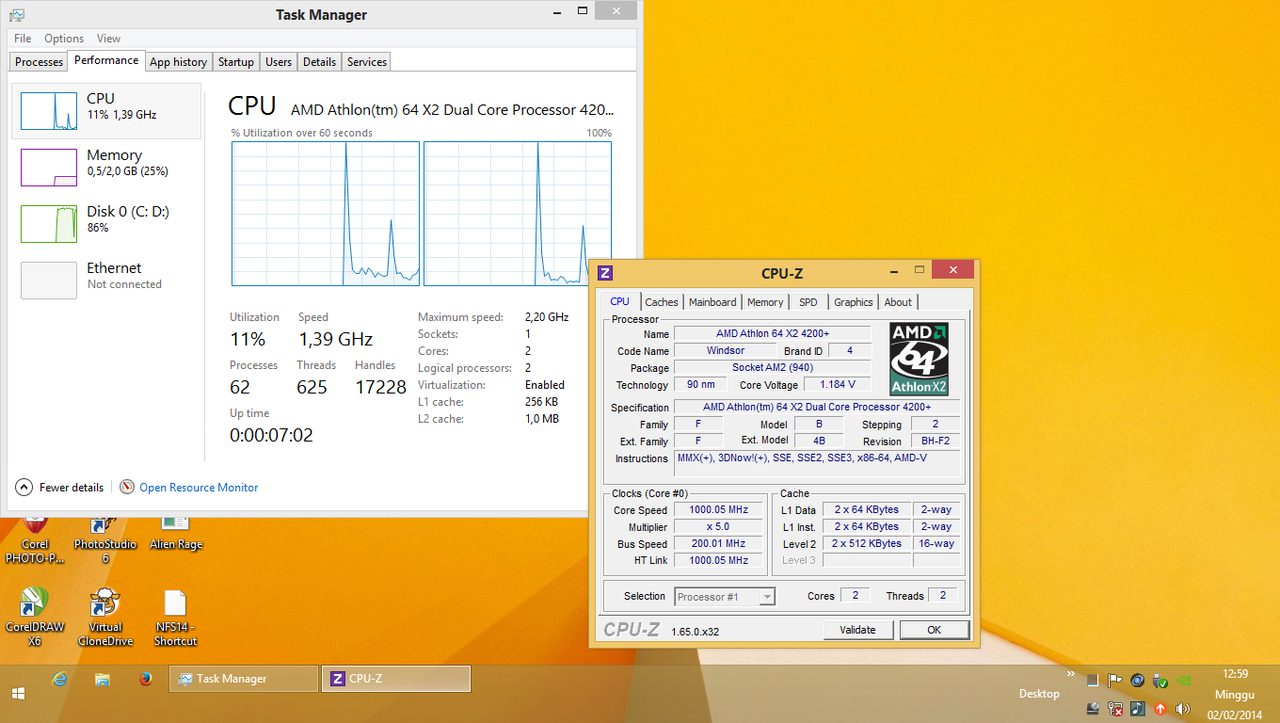Open the volume speaker tray icon
This screenshot has height=723, width=1280.
click(1183, 709)
